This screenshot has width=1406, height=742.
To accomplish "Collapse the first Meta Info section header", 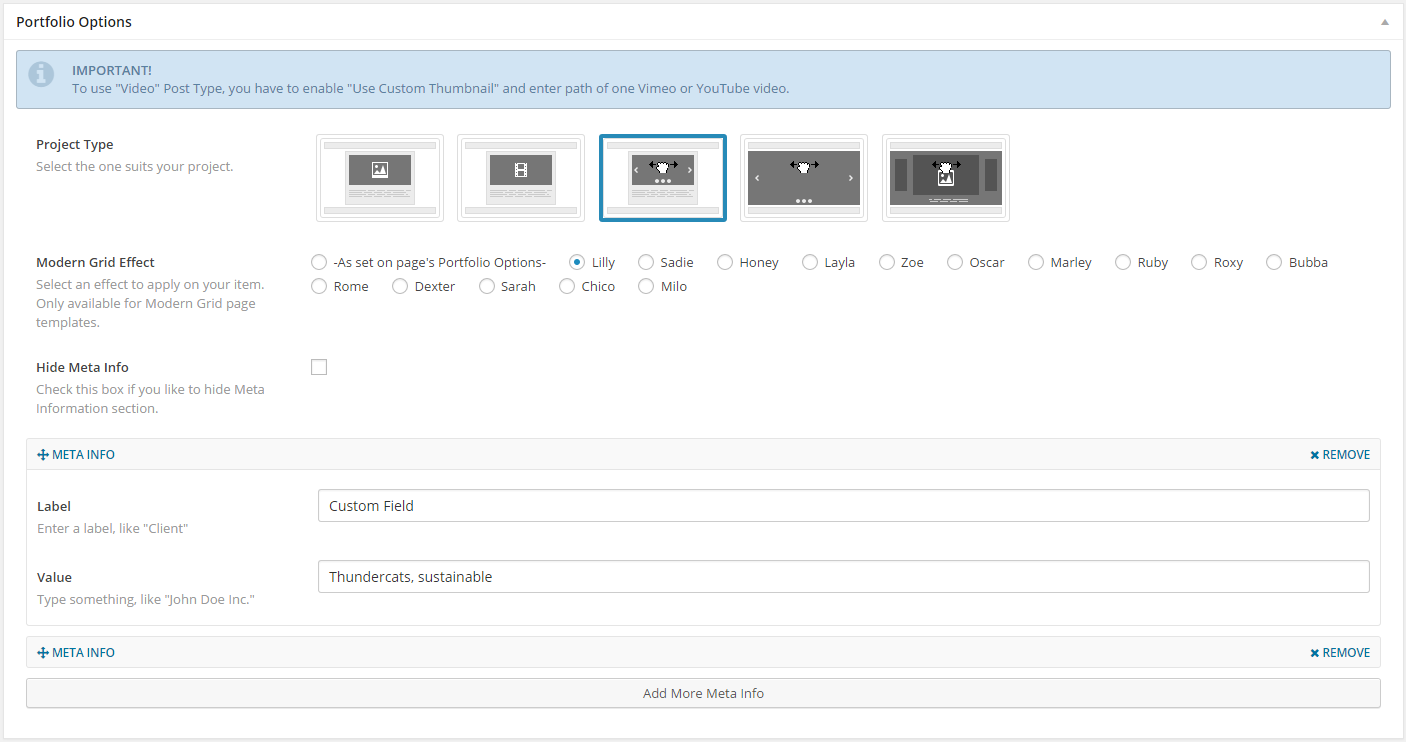I will click(700, 455).
